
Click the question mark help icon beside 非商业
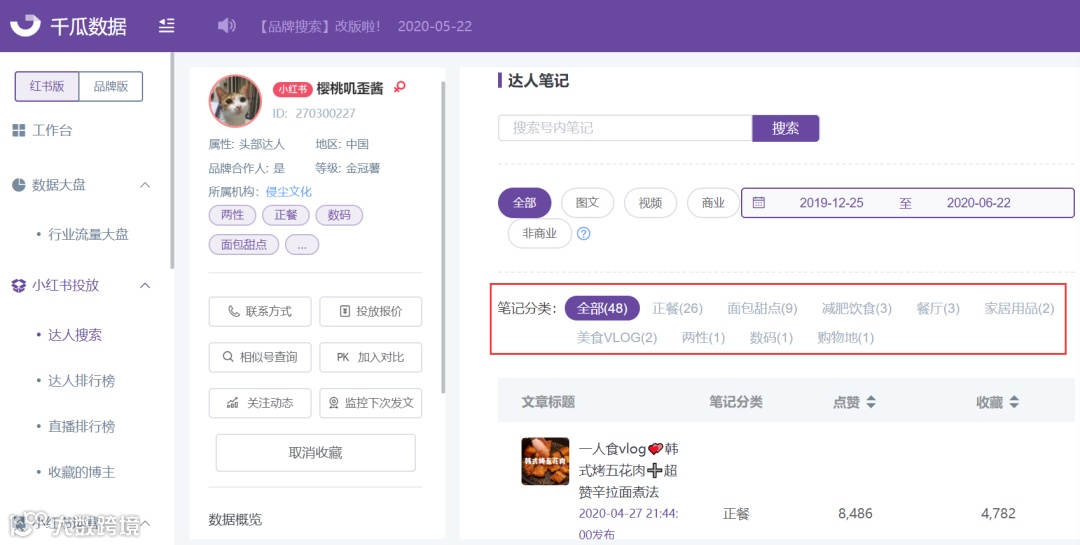(583, 234)
